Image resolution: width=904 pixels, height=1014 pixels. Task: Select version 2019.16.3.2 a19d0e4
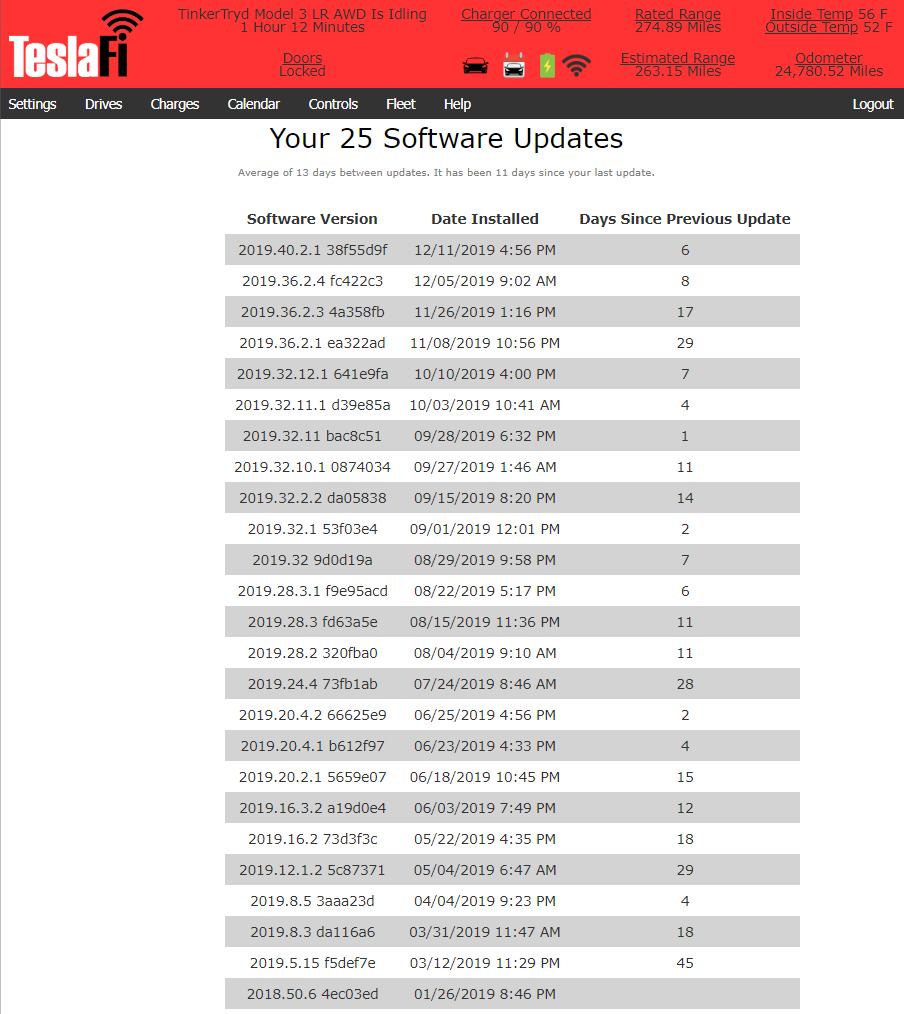click(x=312, y=809)
